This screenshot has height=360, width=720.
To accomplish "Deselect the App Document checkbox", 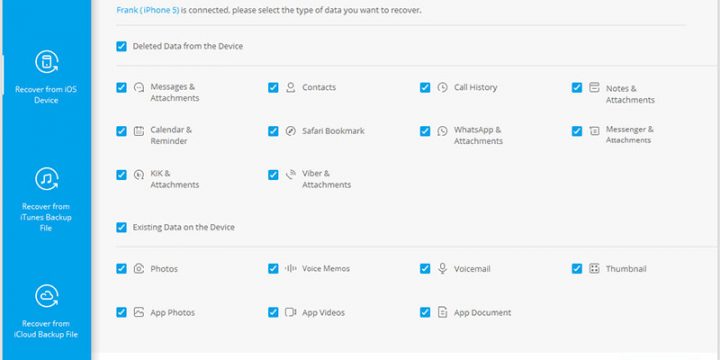I will point(425,313).
